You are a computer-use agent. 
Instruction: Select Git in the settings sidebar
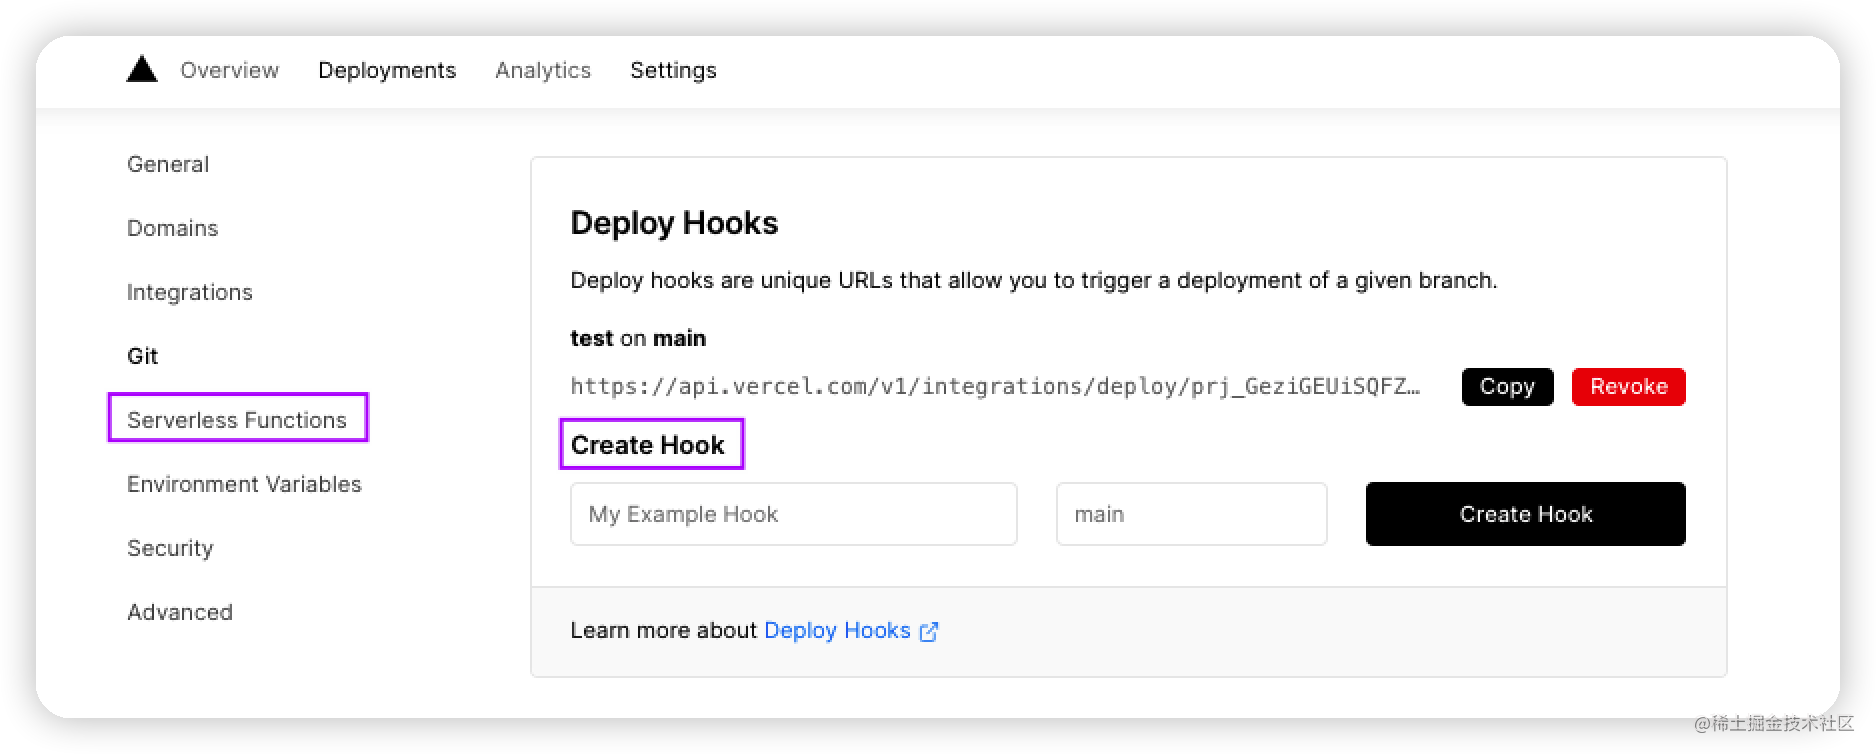(x=142, y=356)
